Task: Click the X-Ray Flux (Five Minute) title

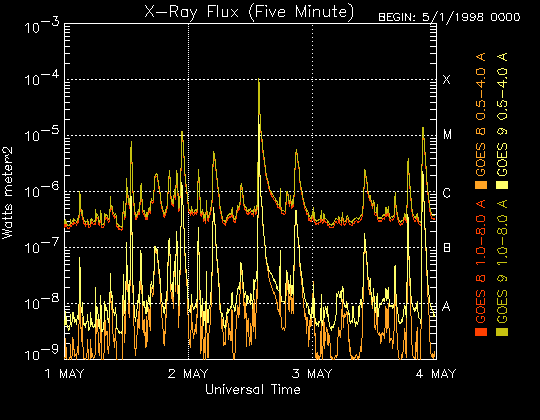Action: tap(249, 12)
